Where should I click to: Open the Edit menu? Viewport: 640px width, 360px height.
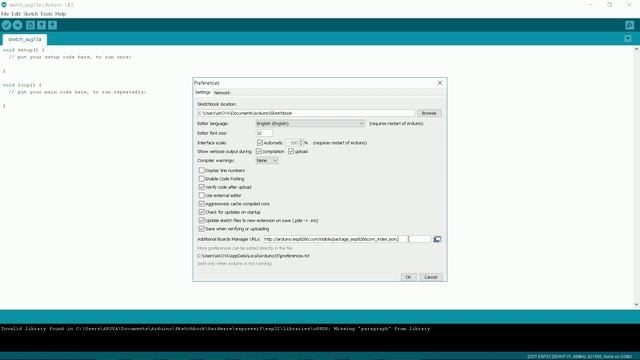[x=16, y=14]
